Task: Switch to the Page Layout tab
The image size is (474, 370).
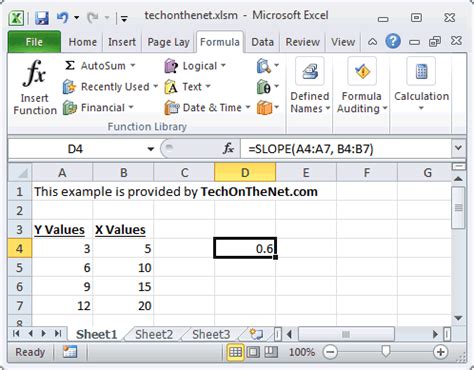Action: click(x=168, y=42)
